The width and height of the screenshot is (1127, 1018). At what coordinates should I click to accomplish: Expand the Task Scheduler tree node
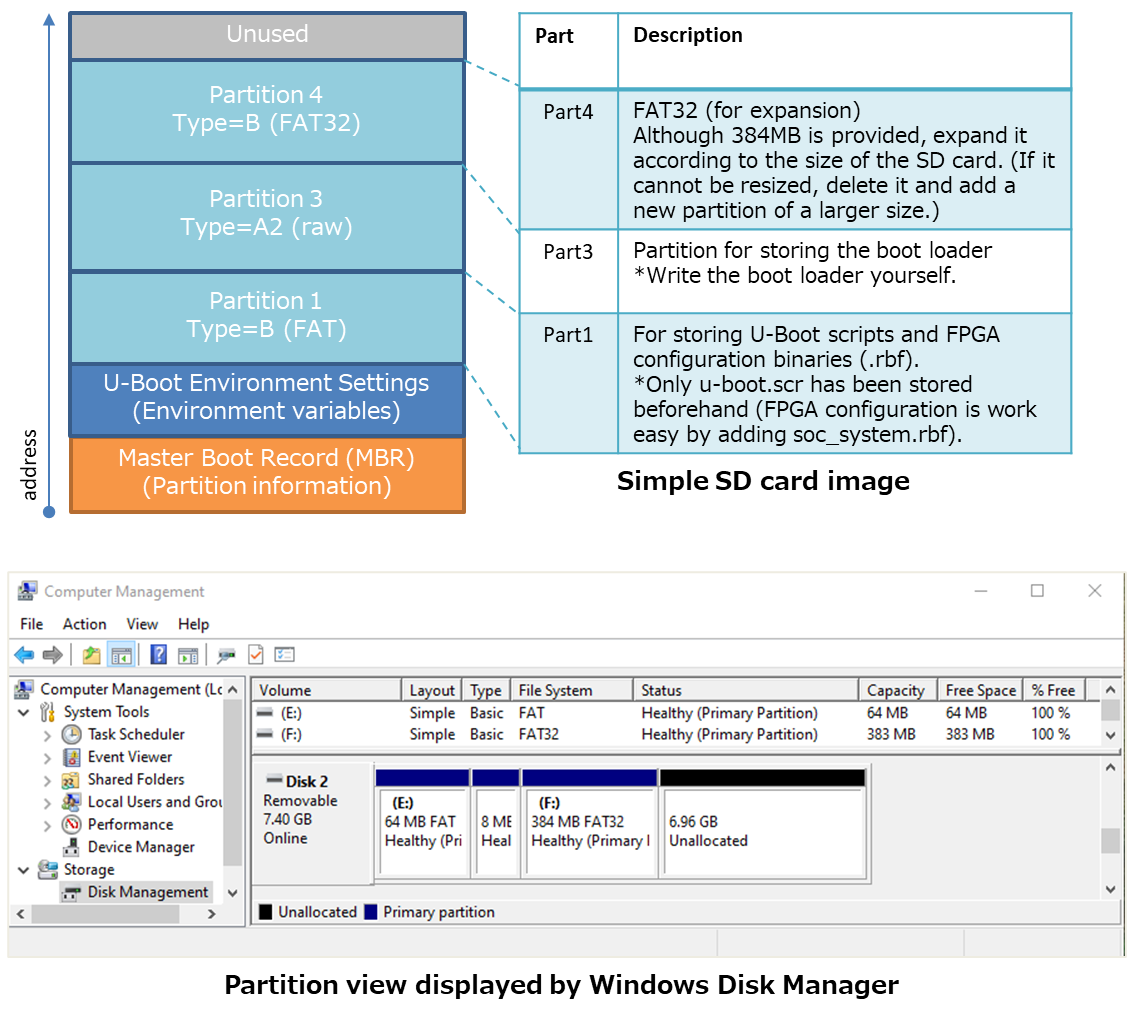click(x=47, y=735)
